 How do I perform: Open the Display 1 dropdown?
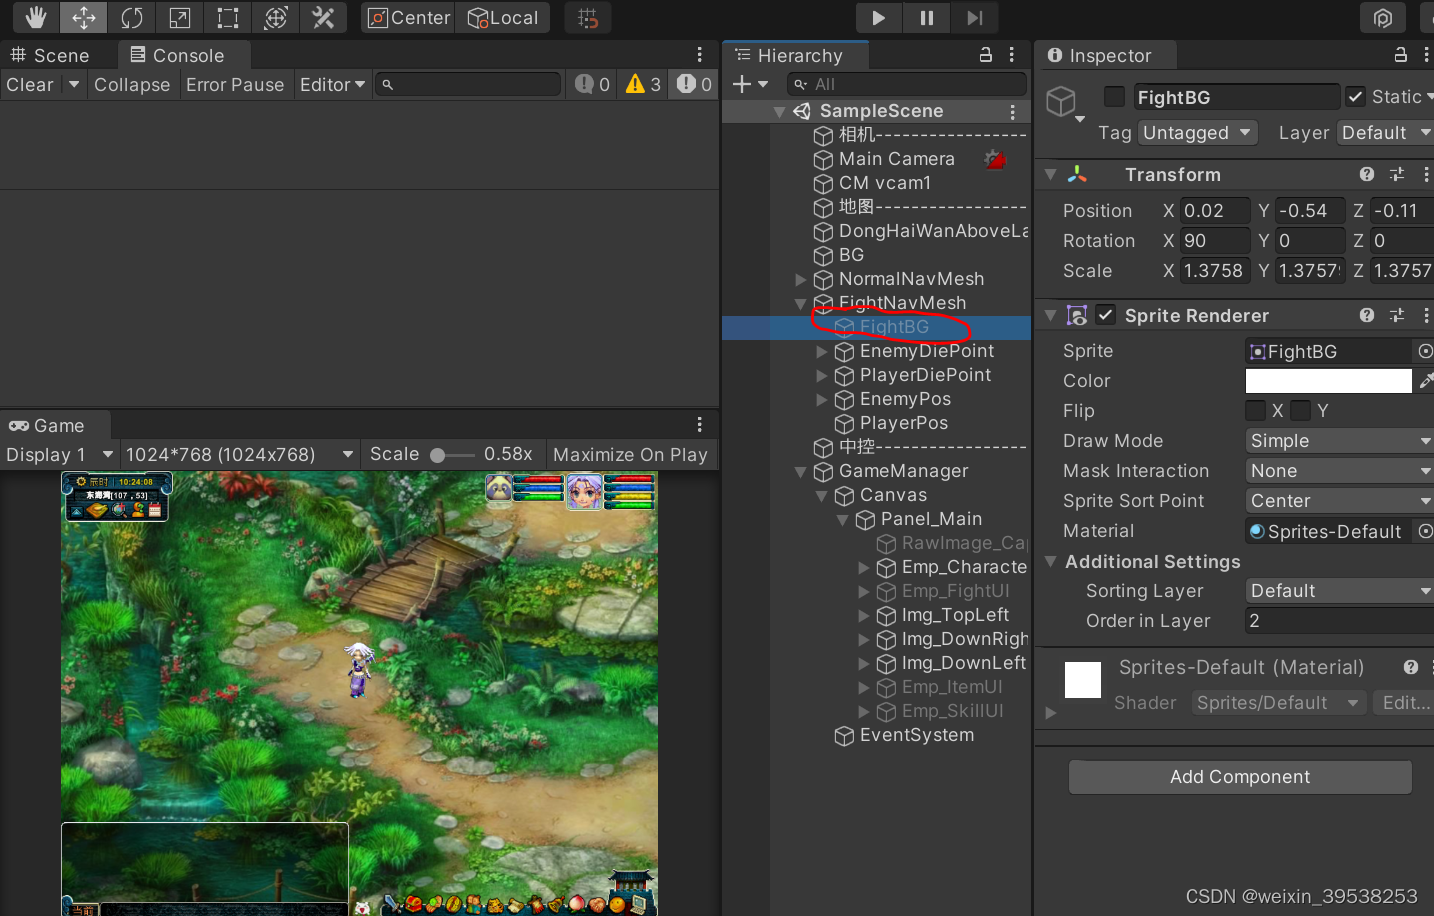[x=60, y=454]
